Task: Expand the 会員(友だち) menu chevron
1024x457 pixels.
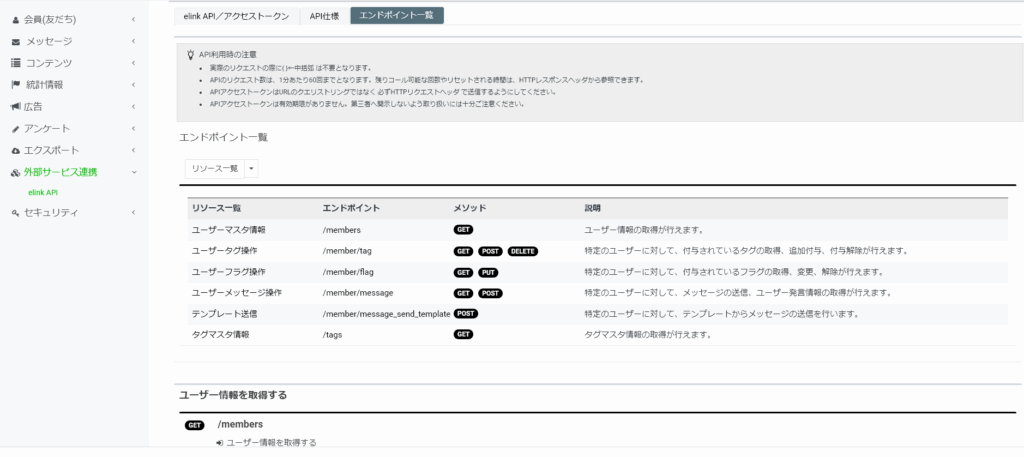Action: point(133,20)
